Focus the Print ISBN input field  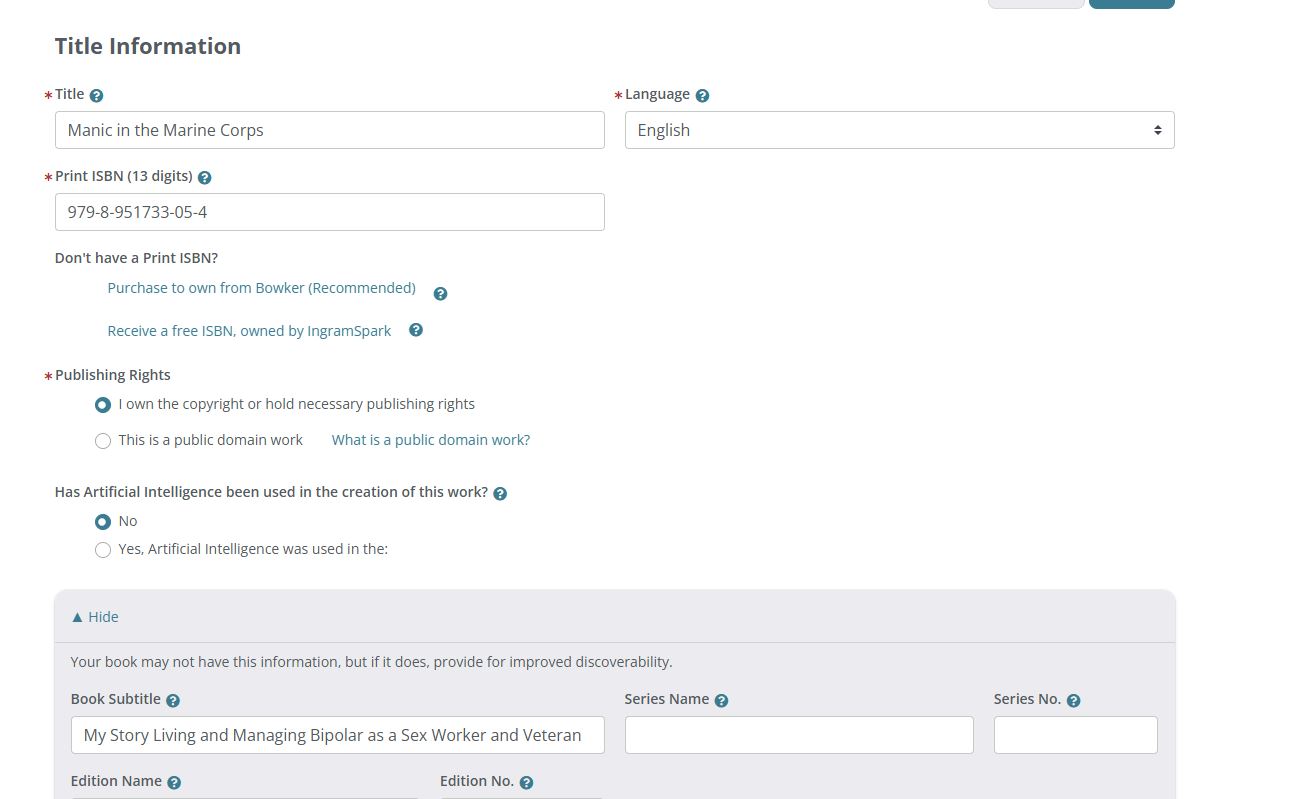click(x=330, y=212)
